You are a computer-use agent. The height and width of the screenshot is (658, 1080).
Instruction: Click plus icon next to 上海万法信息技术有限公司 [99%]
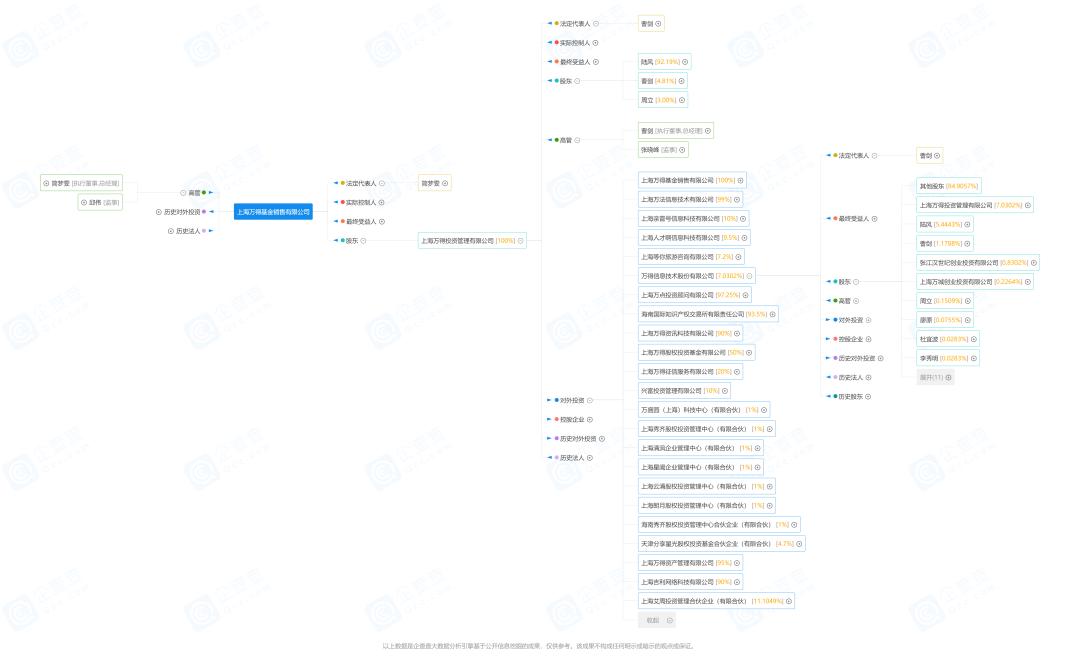pos(736,200)
